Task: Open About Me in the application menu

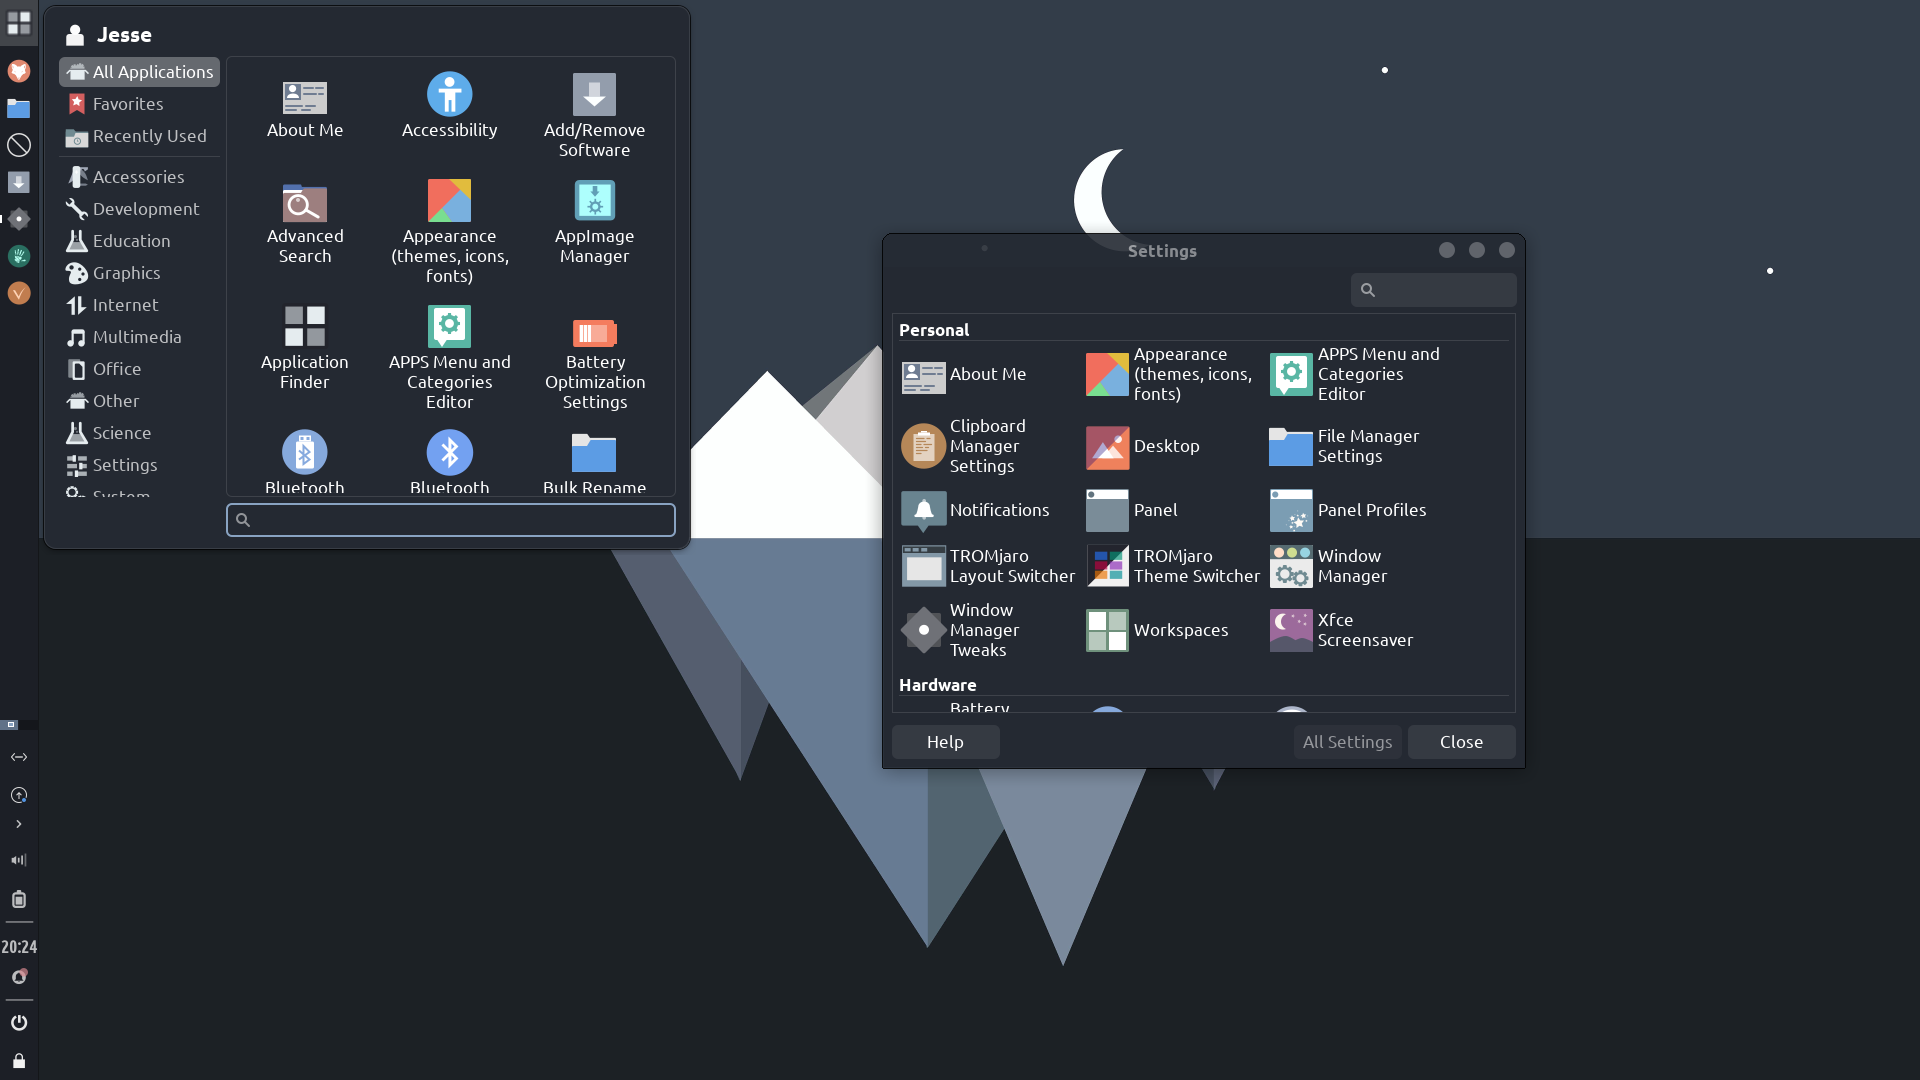Action: click(x=304, y=108)
